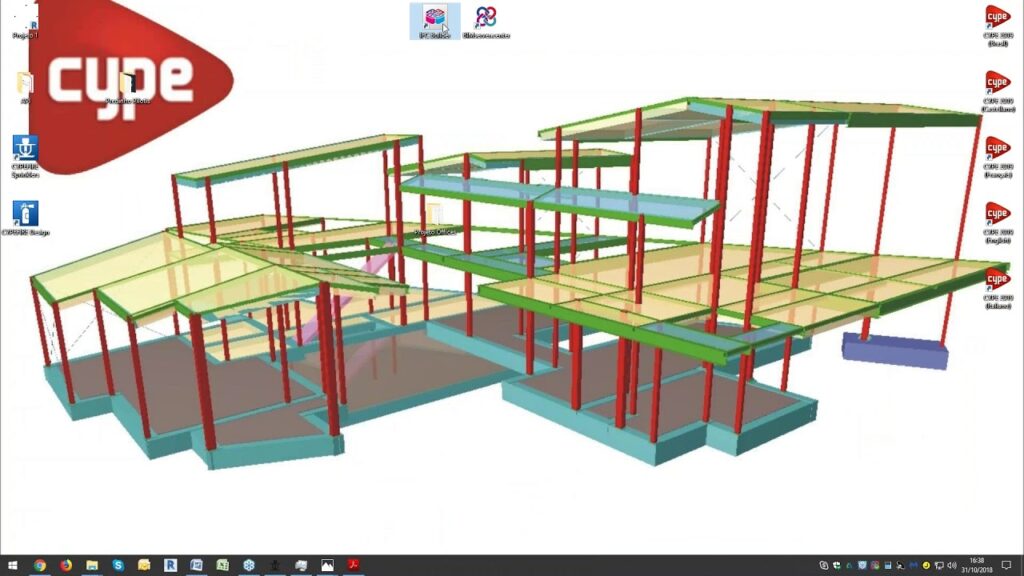Screen dimensions: 1024x576
Task: Open the CYPE 2019 (English) shortcut
Action: point(997,216)
